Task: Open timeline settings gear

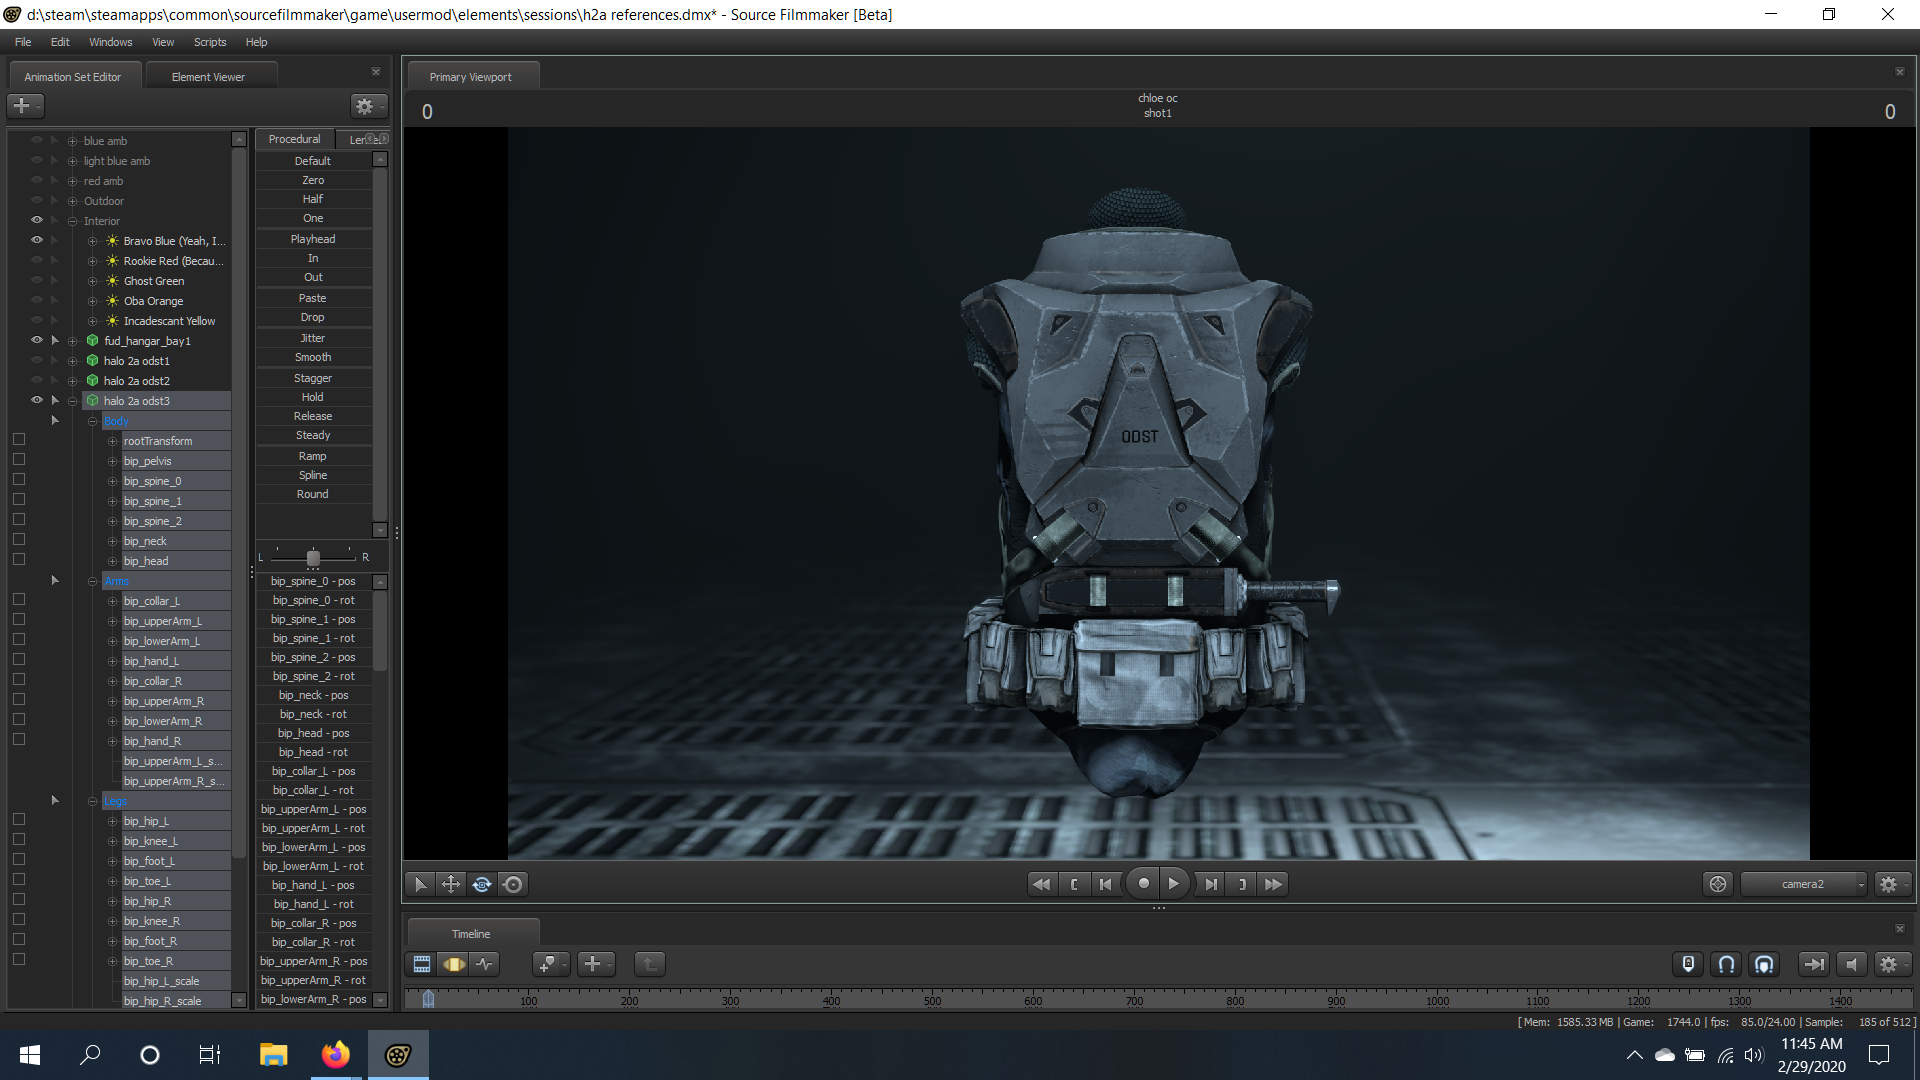Action: pyautogui.click(x=1891, y=964)
